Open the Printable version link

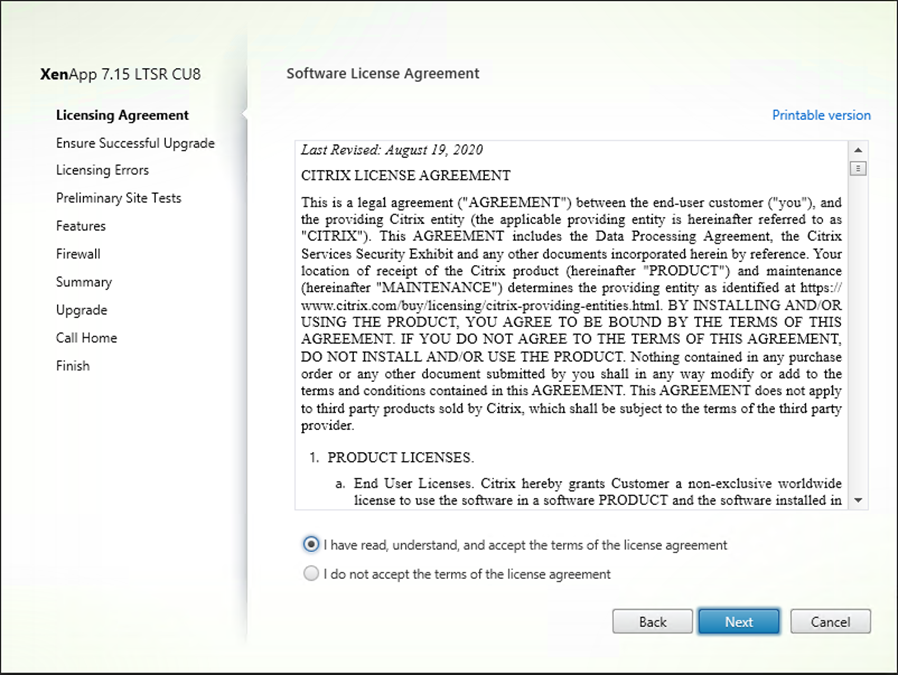click(821, 115)
